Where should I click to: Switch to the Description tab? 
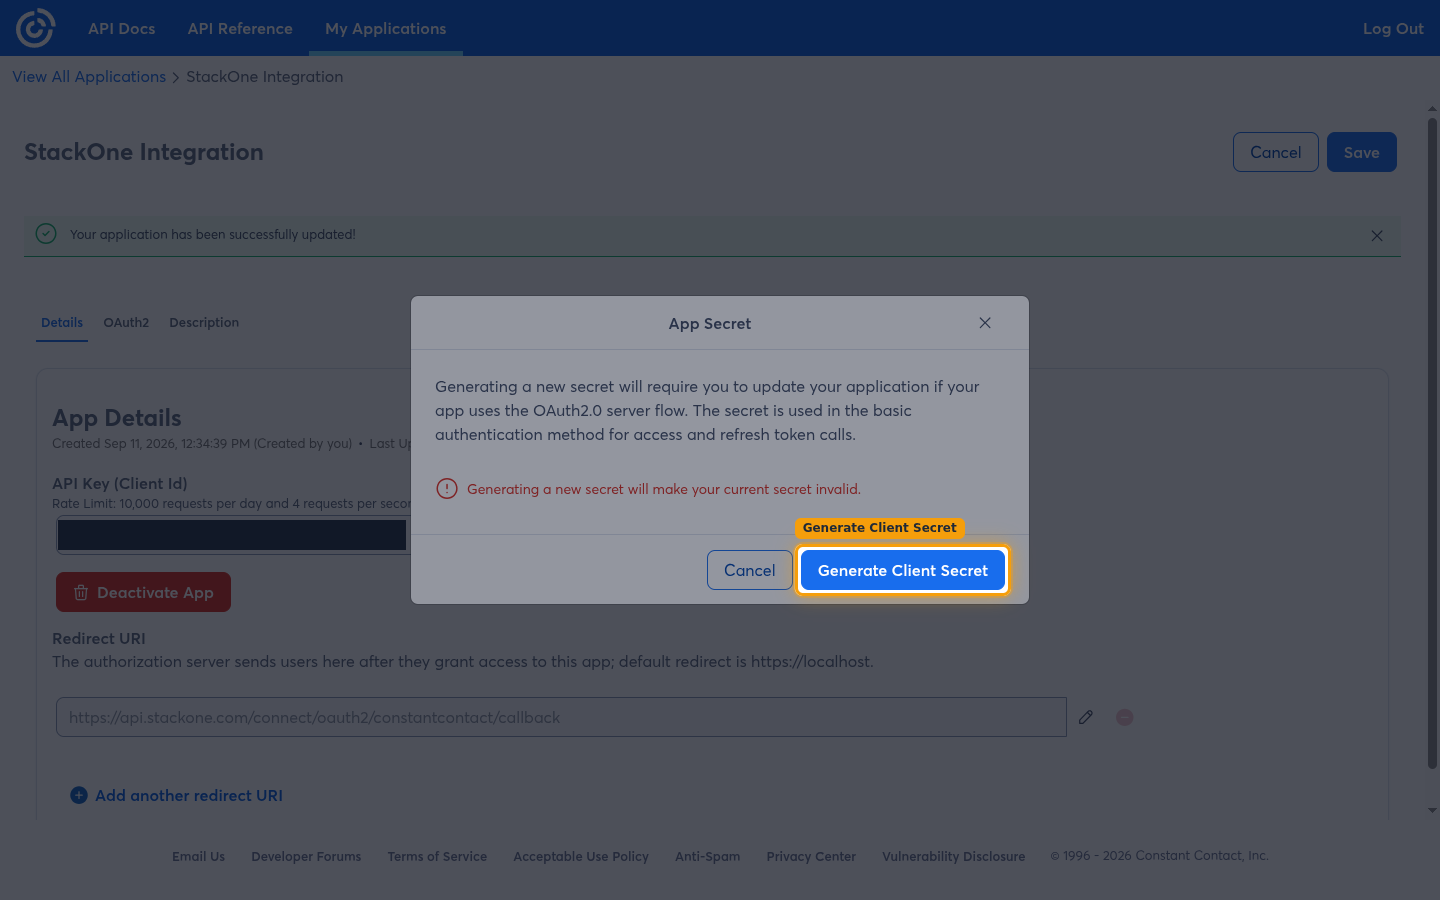click(x=204, y=322)
